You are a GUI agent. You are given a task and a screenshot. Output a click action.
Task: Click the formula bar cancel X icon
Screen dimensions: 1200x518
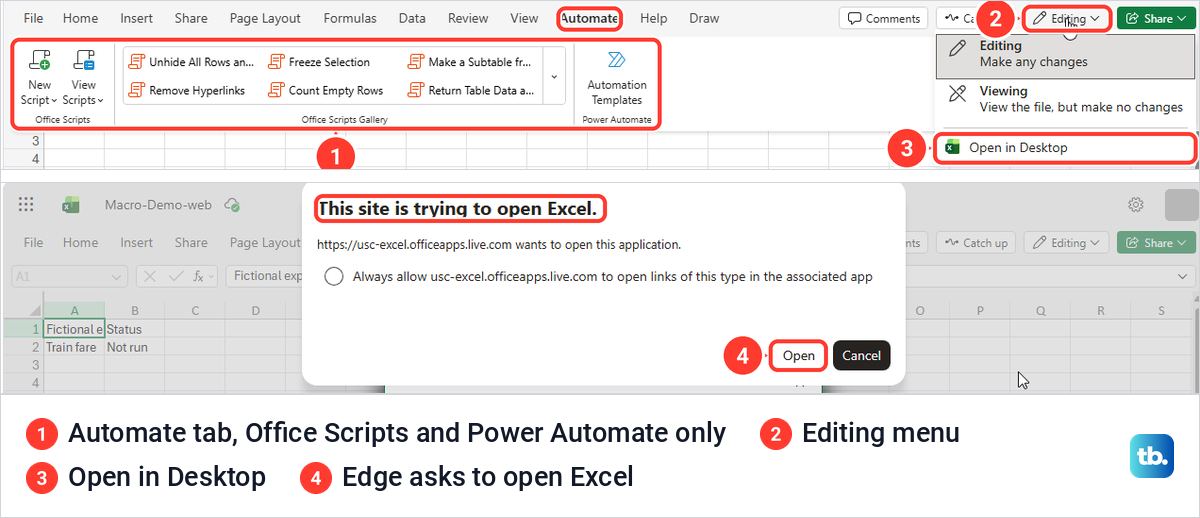click(149, 276)
